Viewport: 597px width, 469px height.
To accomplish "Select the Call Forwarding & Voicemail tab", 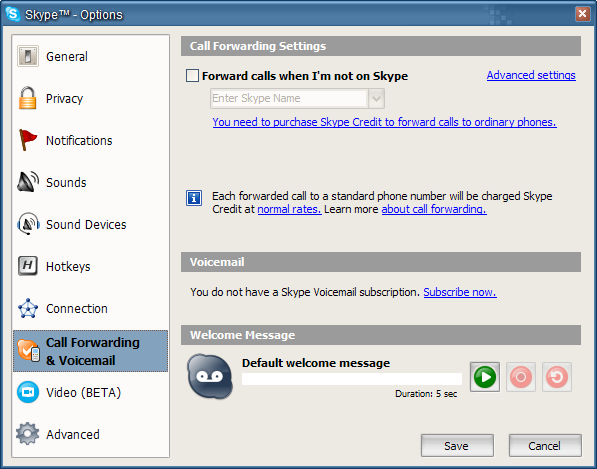I will point(91,351).
